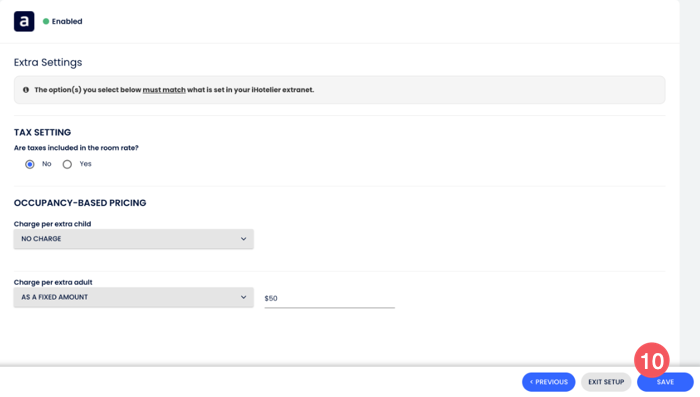Click the Extra Settings page heading

[x=48, y=62]
